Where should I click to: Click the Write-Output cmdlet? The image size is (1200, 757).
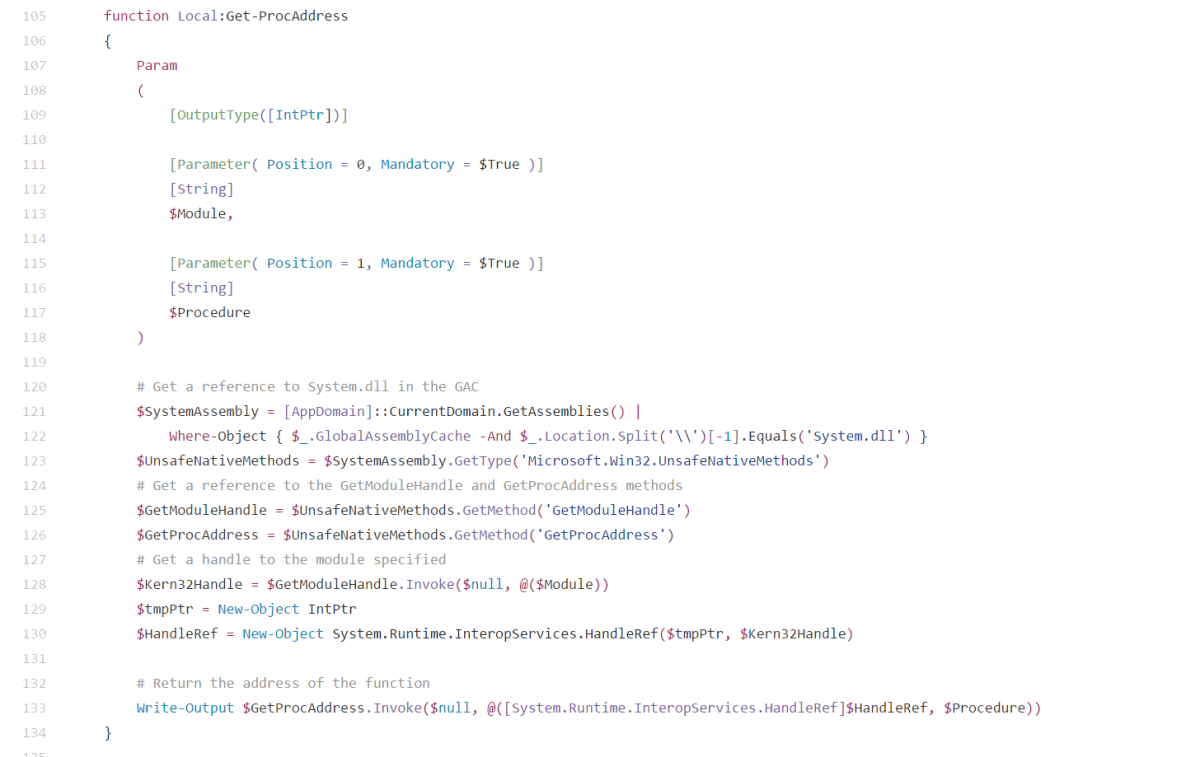tap(185, 708)
